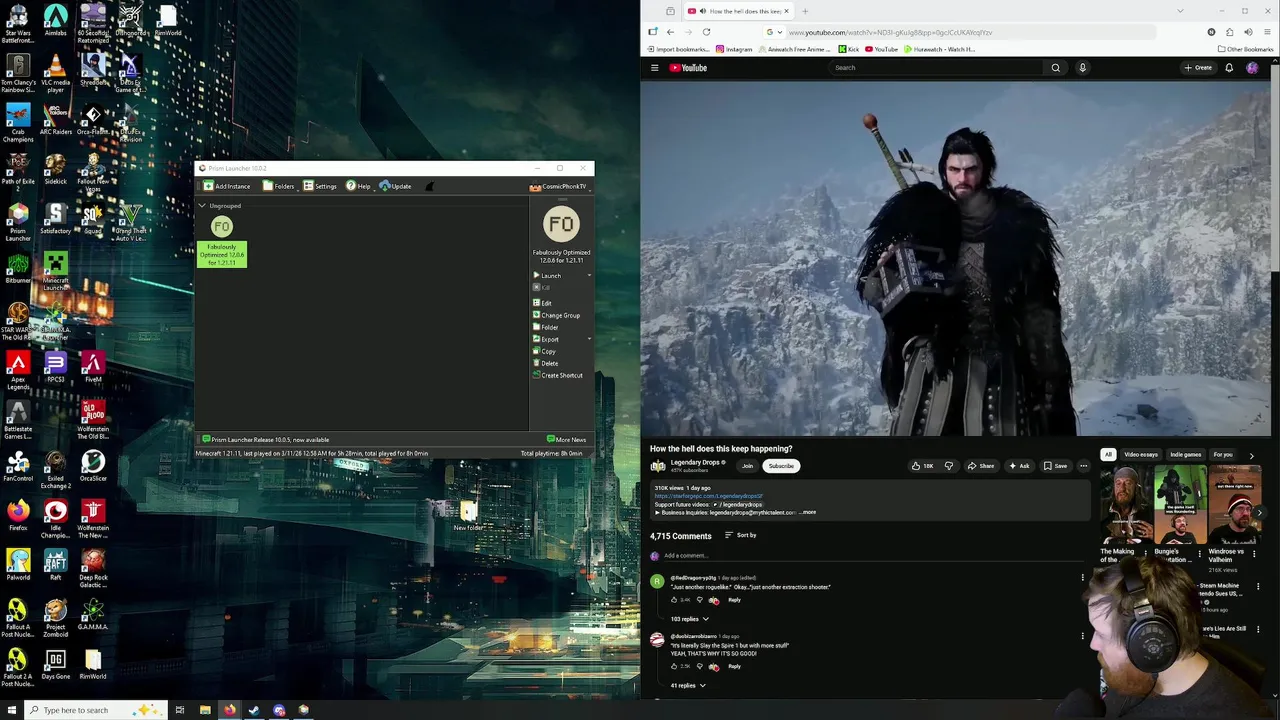Open Satisfactory desktop icon
Screen dimensions: 1280x720
pyautogui.click(x=55, y=219)
